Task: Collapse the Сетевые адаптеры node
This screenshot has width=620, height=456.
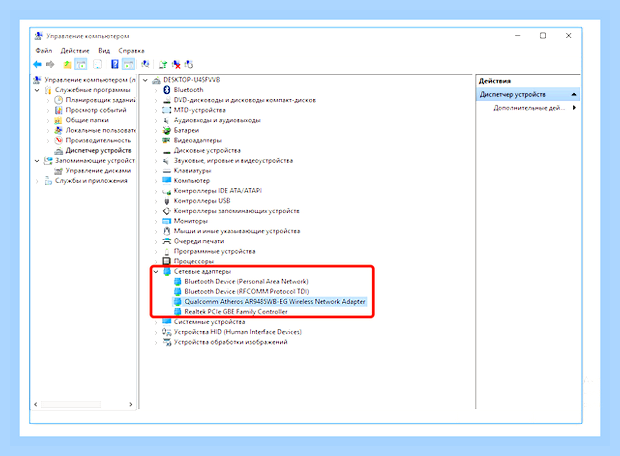Action: pos(156,272)
